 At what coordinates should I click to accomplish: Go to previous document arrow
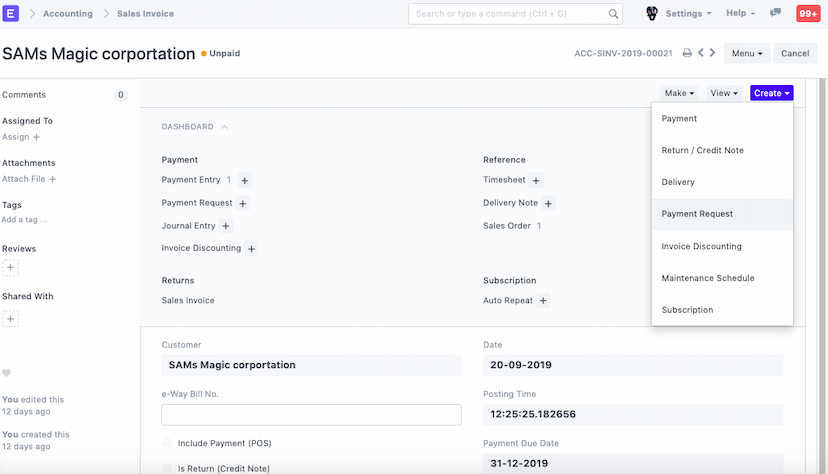(701, 53)
